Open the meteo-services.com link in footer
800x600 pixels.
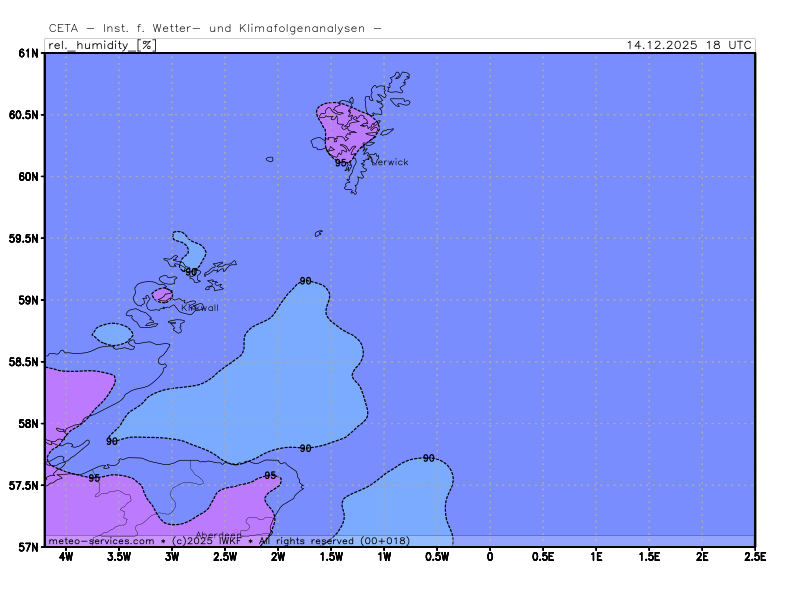[101, 541]
